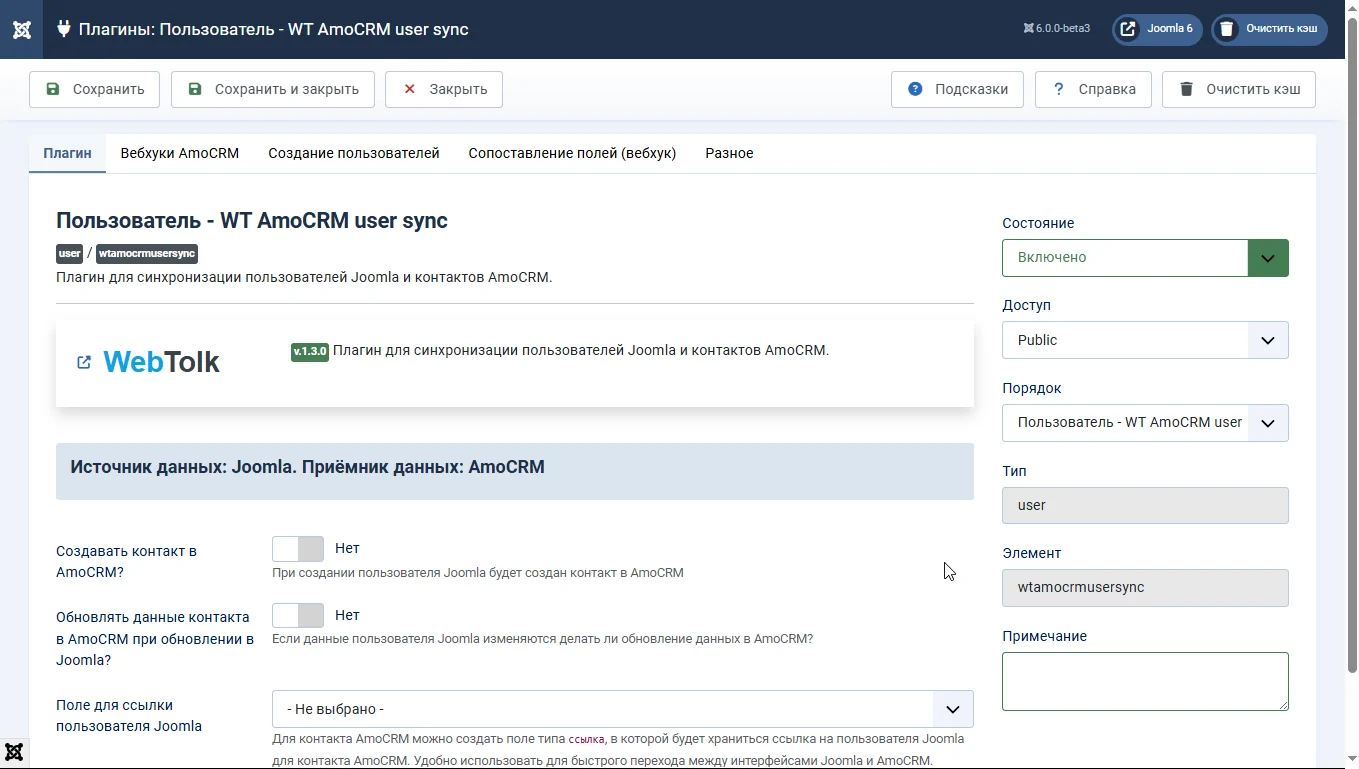Click the Подсказки info circle icon
Image resolution: width=1359 pixels, height=769 pixels.
915,89
